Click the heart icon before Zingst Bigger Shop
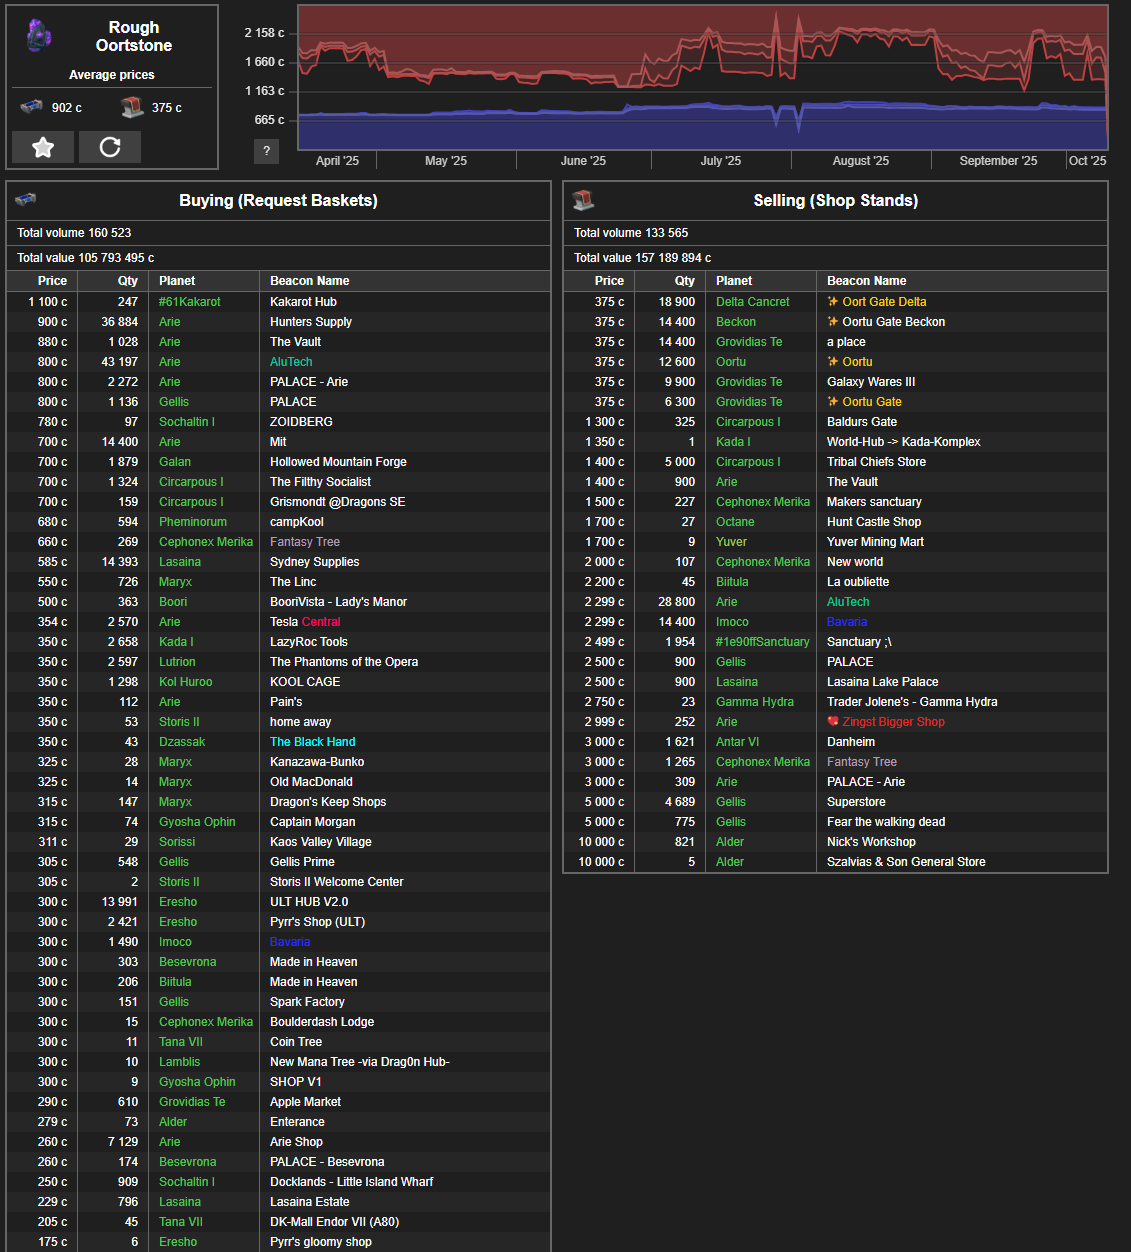 [x=833, y=721]
